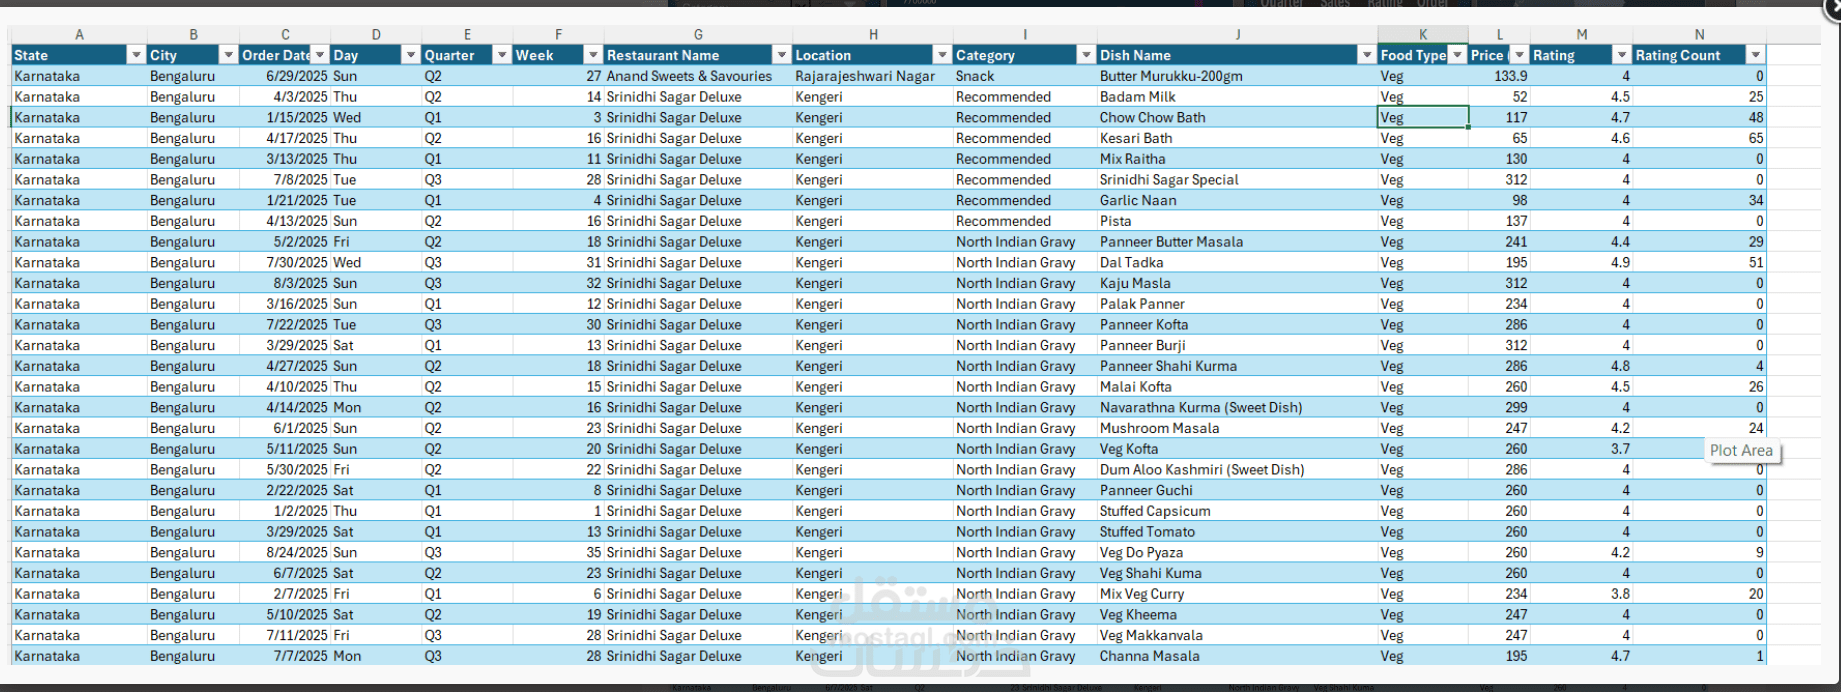Viewport: 1841px width, 692px height.
Task: Select column N header
Action: click(x=1699, y=35)
